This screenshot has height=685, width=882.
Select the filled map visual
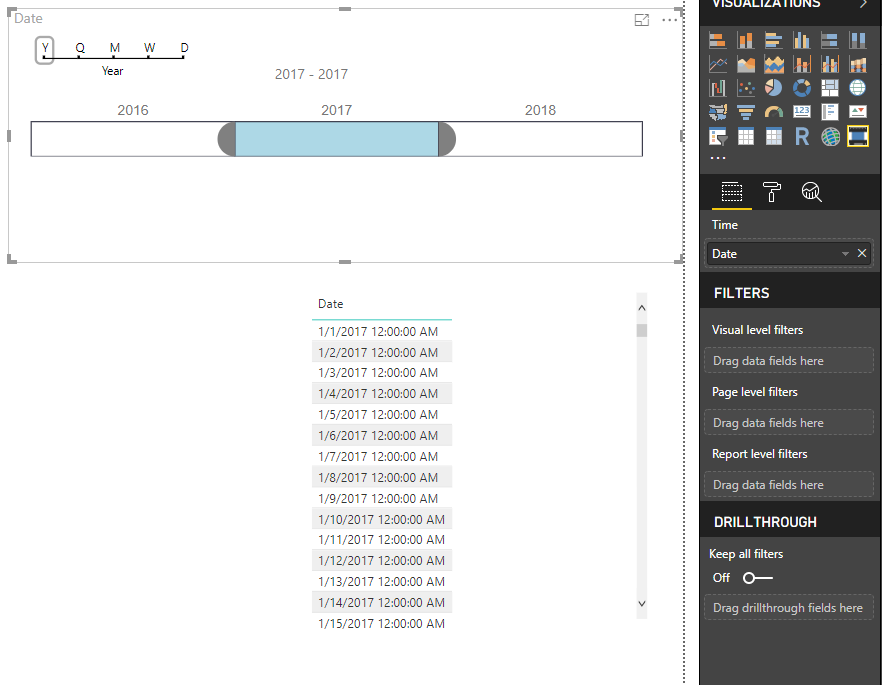[x=717, y=112]
